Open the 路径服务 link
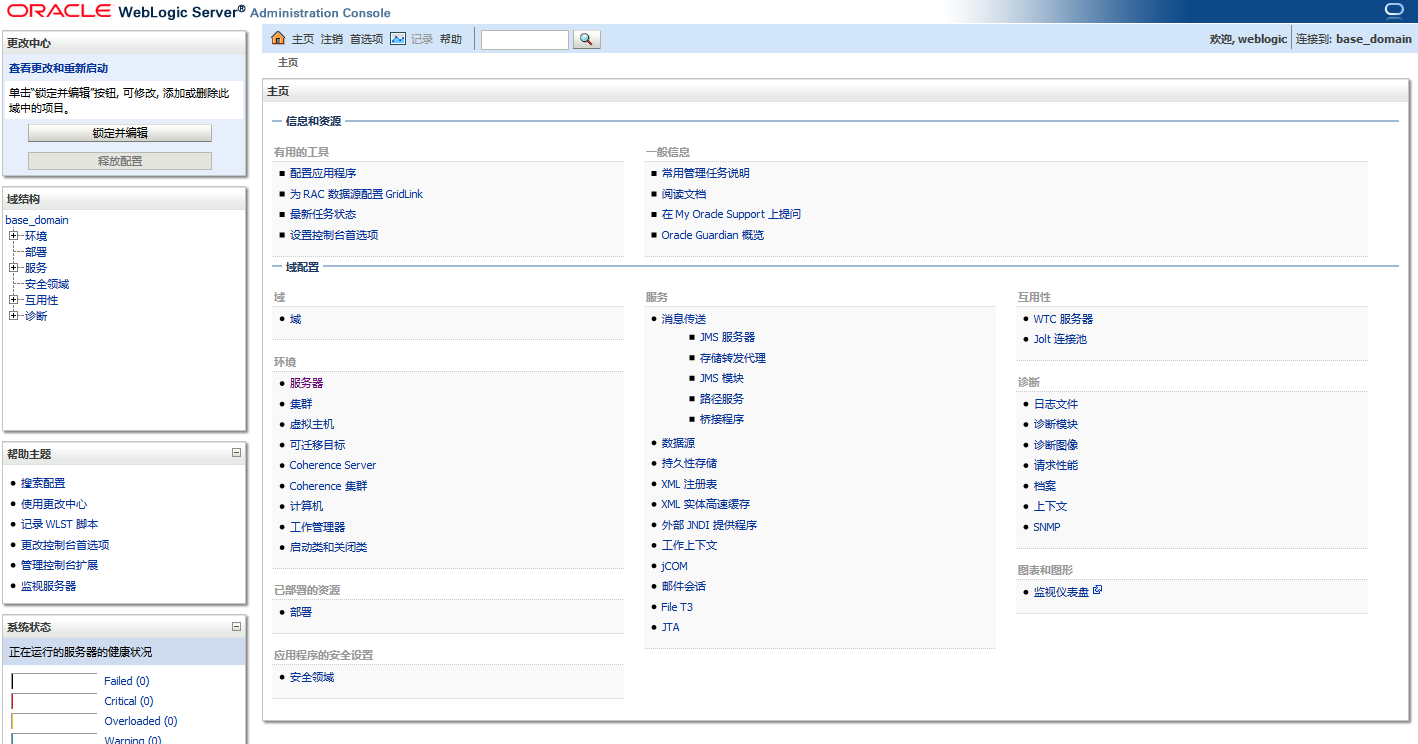The image size is (1418, 744). coord(722,399)
